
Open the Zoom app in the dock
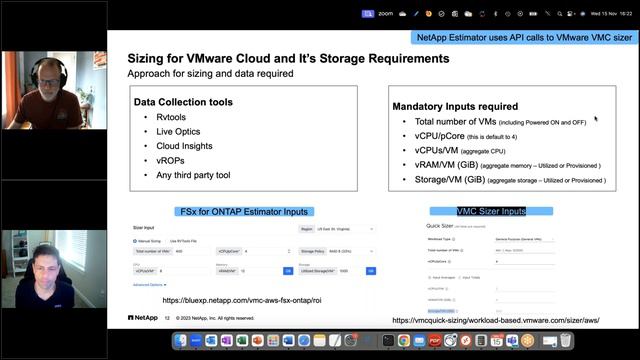[x=196, y=341]
